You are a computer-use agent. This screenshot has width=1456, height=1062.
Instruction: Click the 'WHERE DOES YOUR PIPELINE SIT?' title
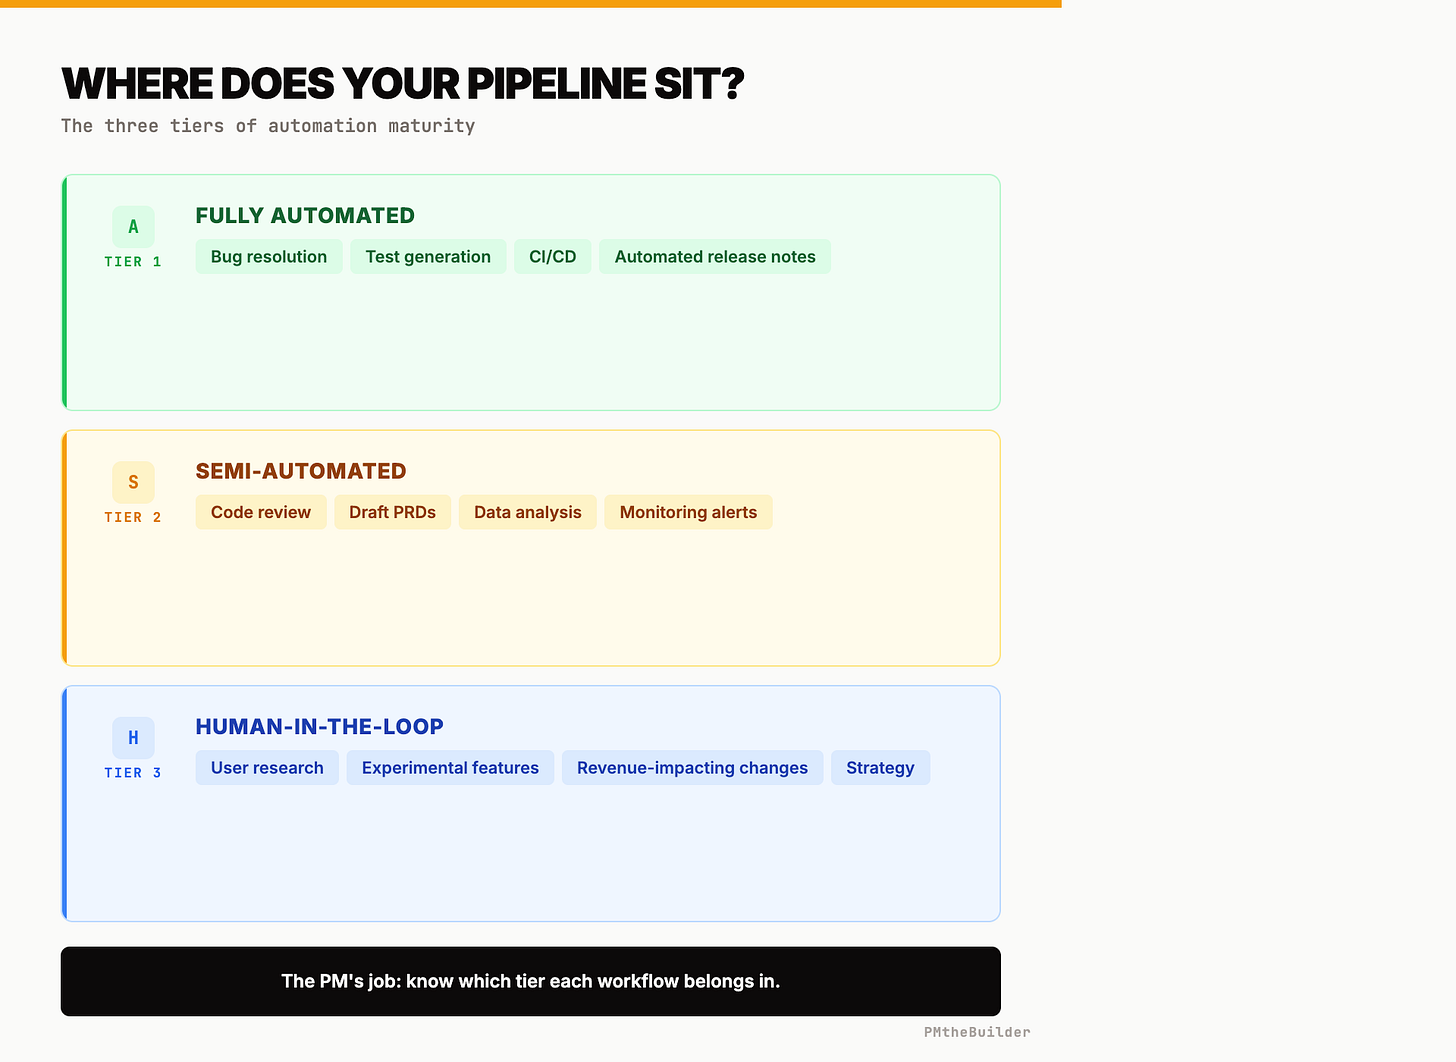tap(403, 84)
